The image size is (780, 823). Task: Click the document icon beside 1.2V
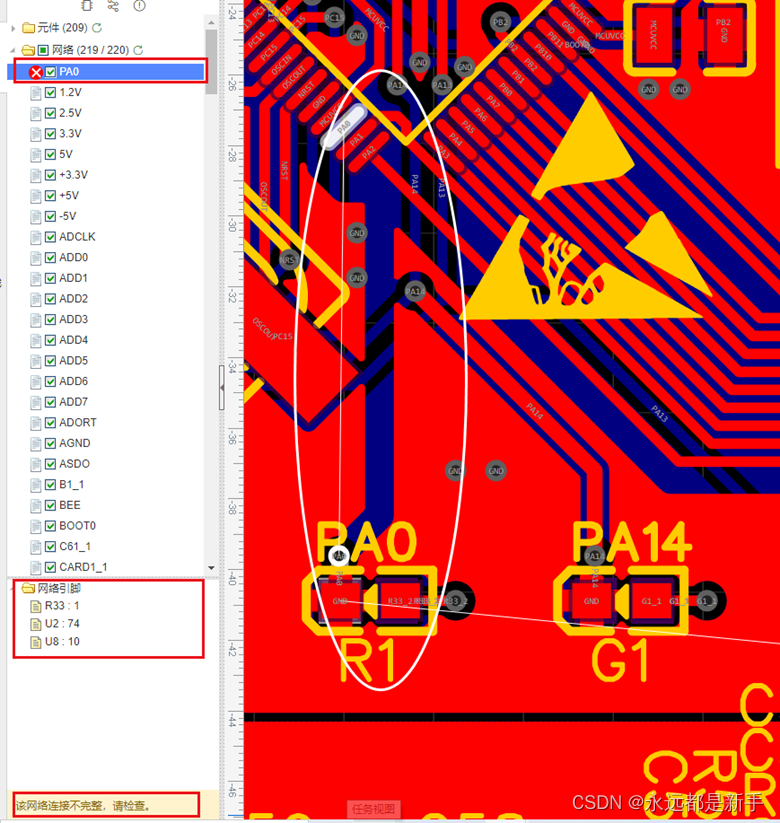(x=36, y=93)
